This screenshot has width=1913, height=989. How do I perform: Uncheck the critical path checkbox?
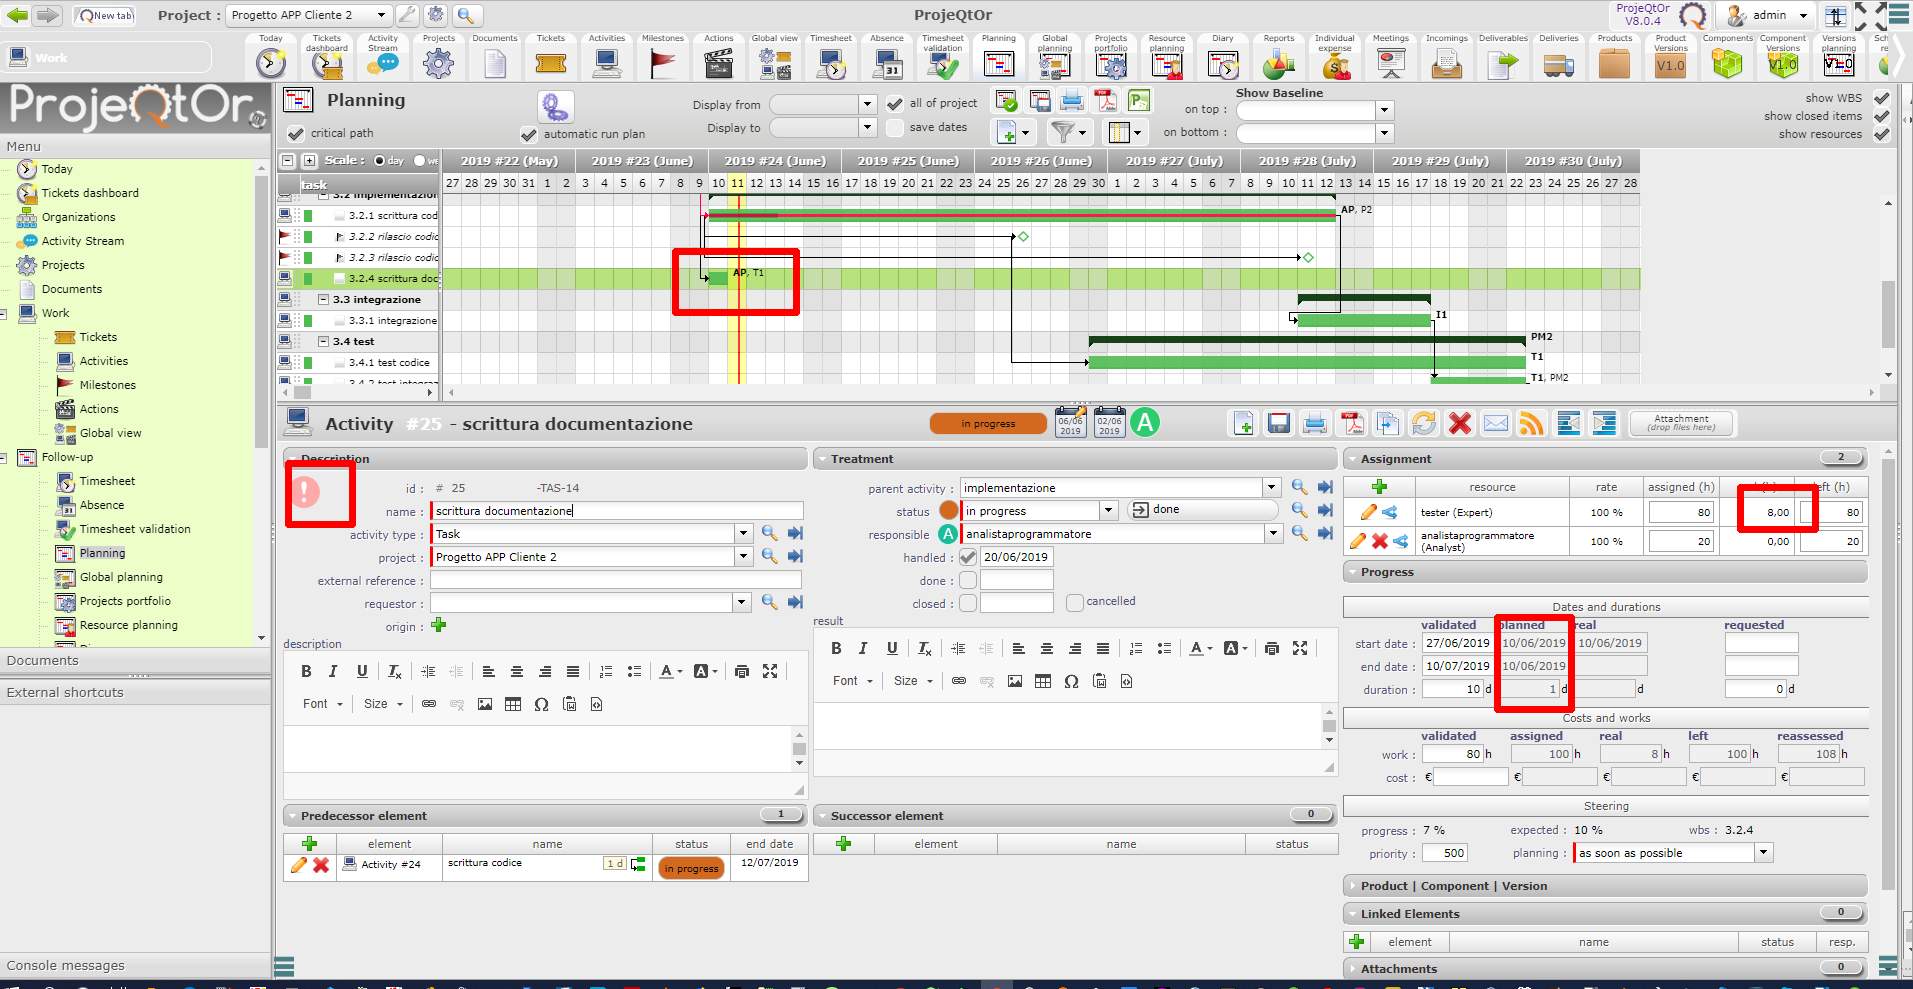tap(295, 133)
